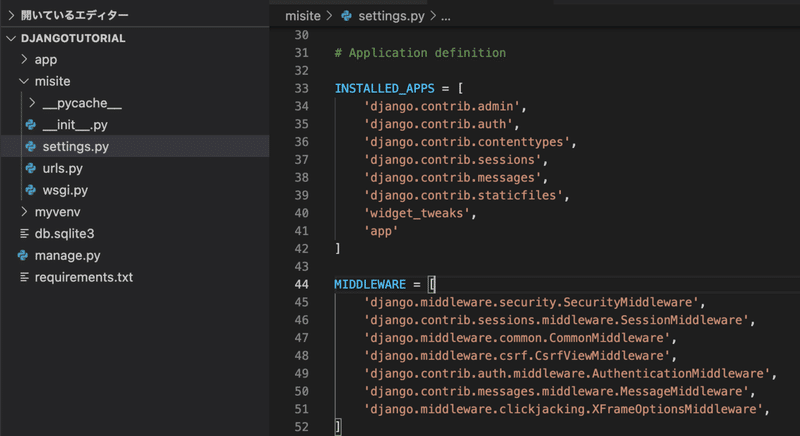The height and width of the screenshot is (436, 800).
Task: Click the CommonMiddleware string
Action: pyautogui.click(x=516, y=338)
